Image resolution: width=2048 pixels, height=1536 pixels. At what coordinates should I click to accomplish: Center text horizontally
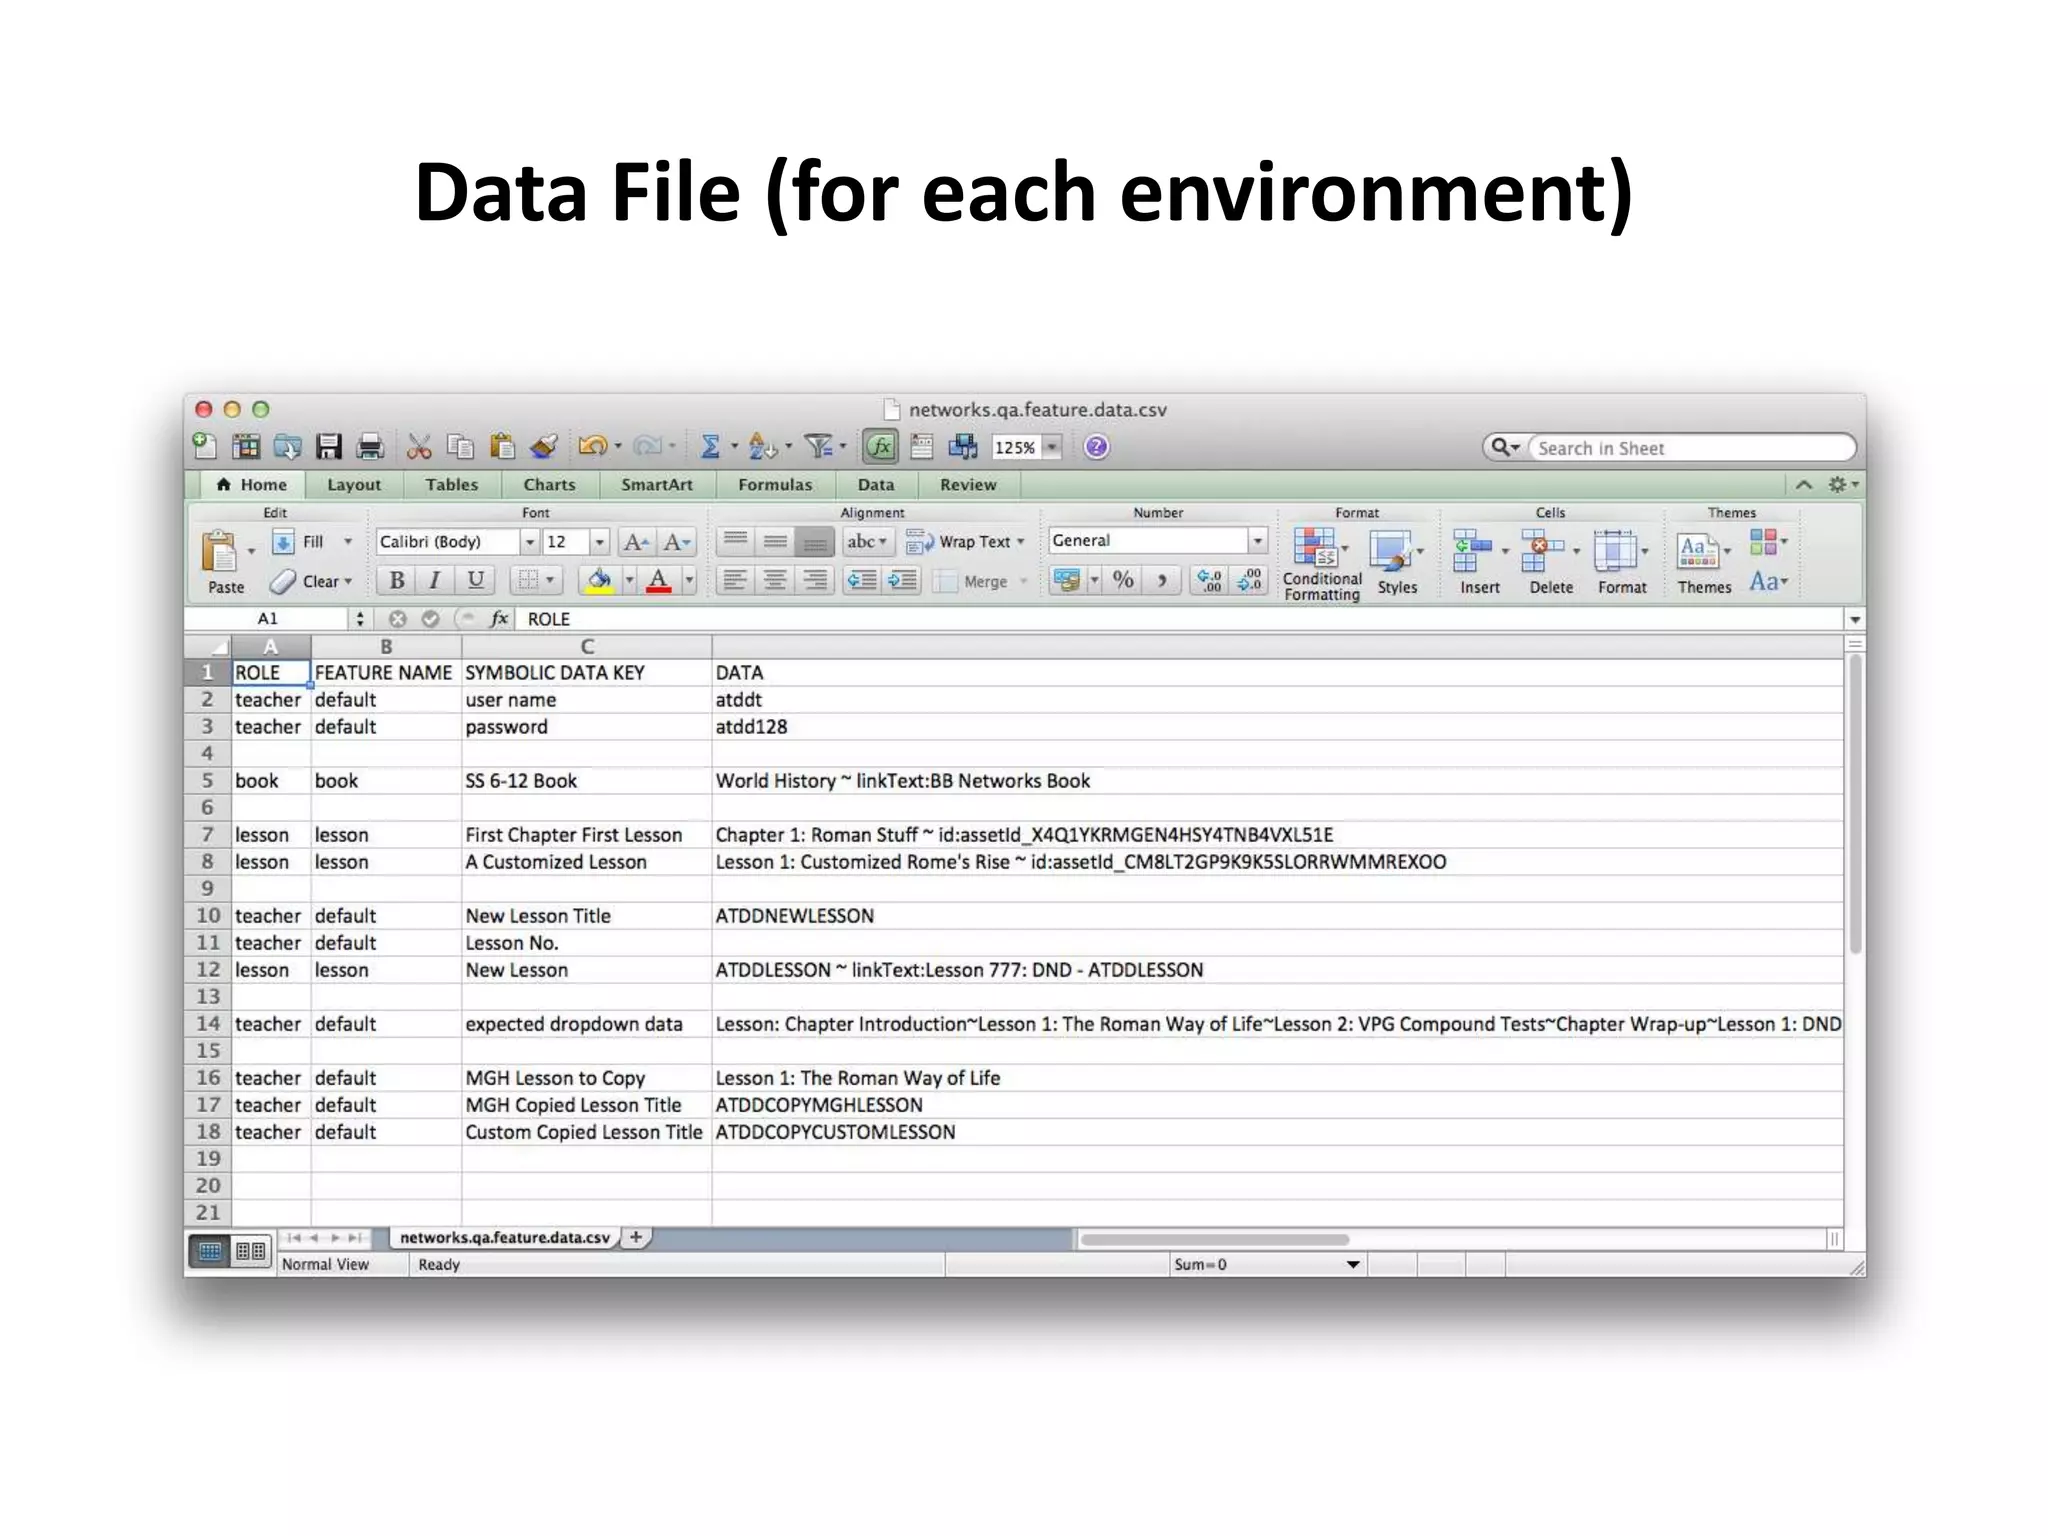click(775, 580)
